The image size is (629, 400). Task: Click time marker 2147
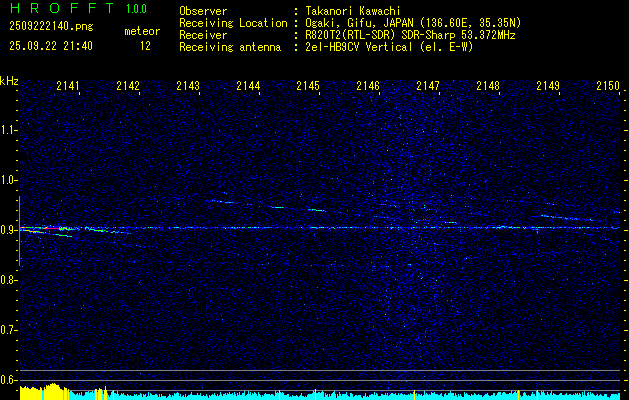(428, 86)
